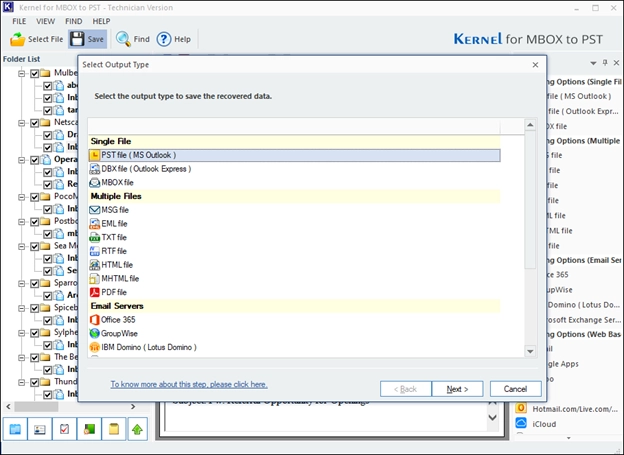Click the right panel pin icon
Viewport: 624px width, 455px height.
pyautogui.click(x=605, y=62)
